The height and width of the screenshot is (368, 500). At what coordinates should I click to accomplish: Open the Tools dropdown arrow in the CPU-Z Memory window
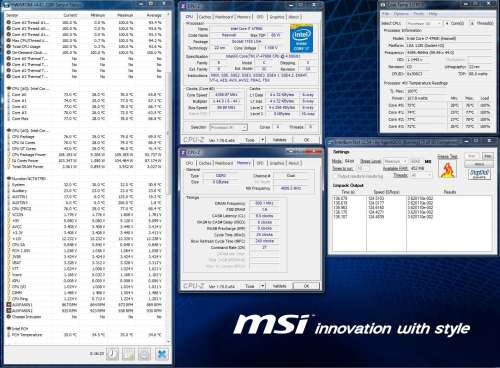(263, 286)
